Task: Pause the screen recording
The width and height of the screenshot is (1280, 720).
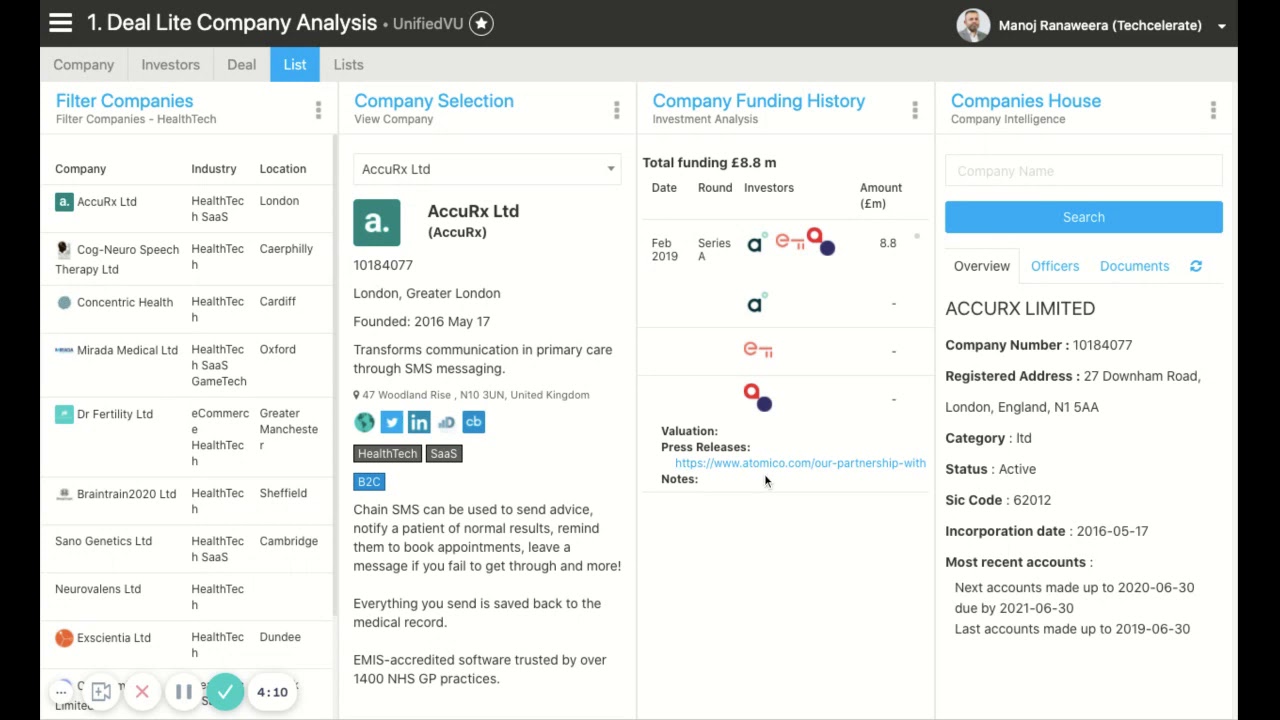Action: point(184,692)
